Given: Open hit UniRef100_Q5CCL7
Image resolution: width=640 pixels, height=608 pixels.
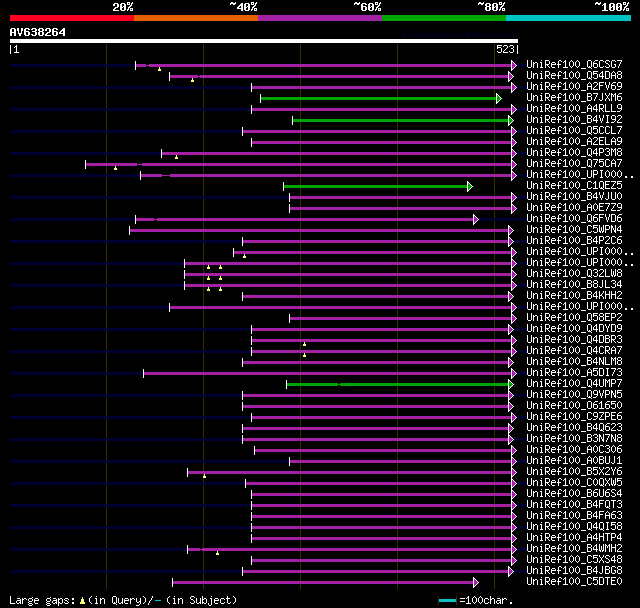Looking at the screenshot, I should click(574, 131).
